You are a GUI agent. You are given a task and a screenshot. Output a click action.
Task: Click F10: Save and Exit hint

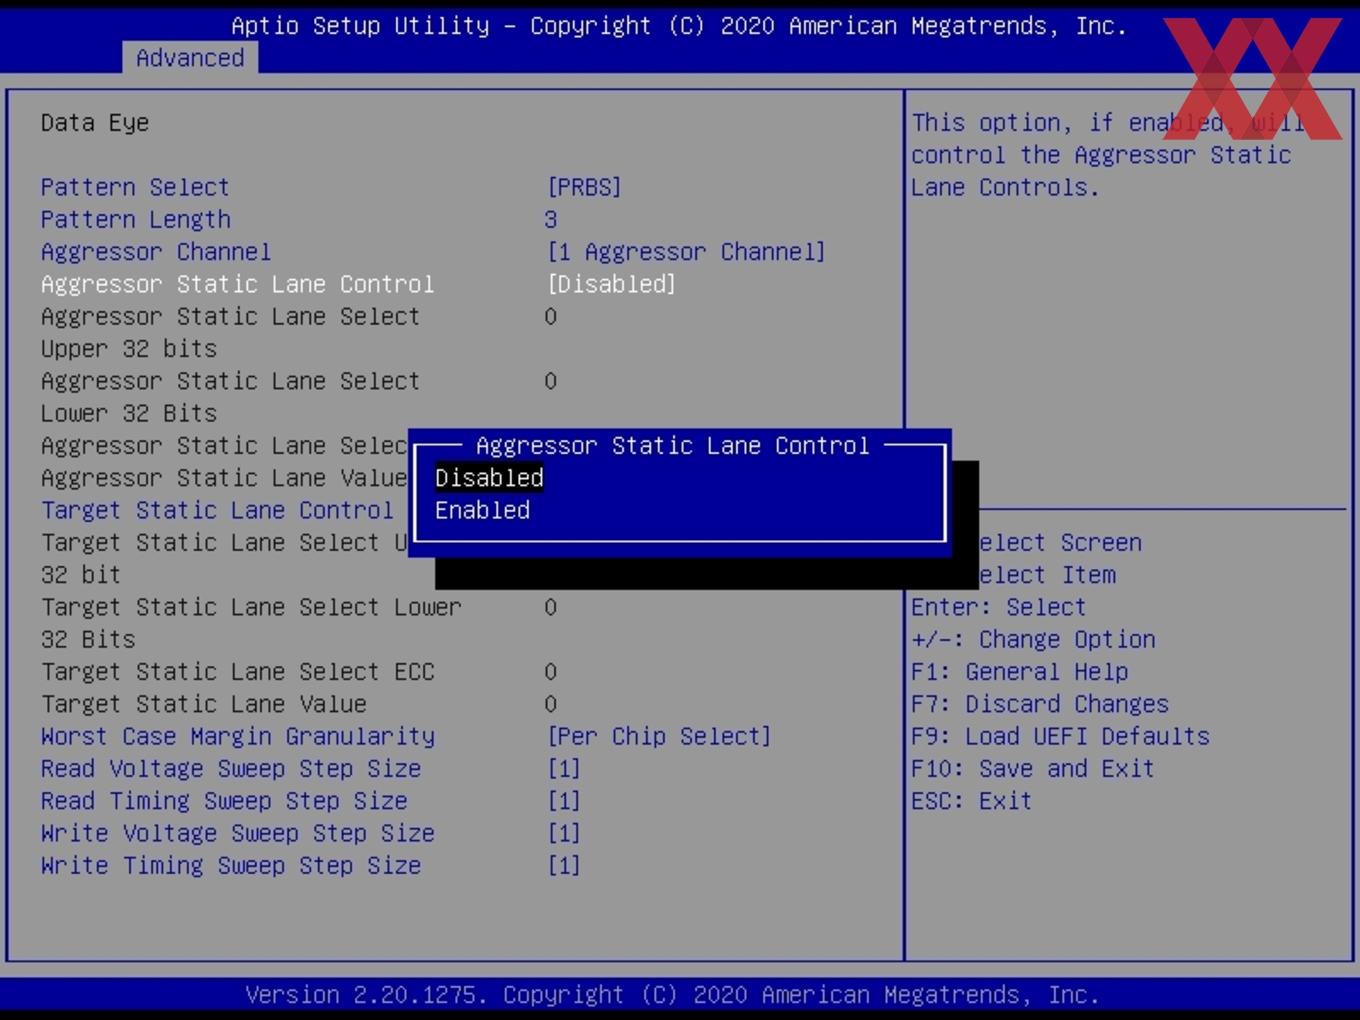[x=1033, y=769]
